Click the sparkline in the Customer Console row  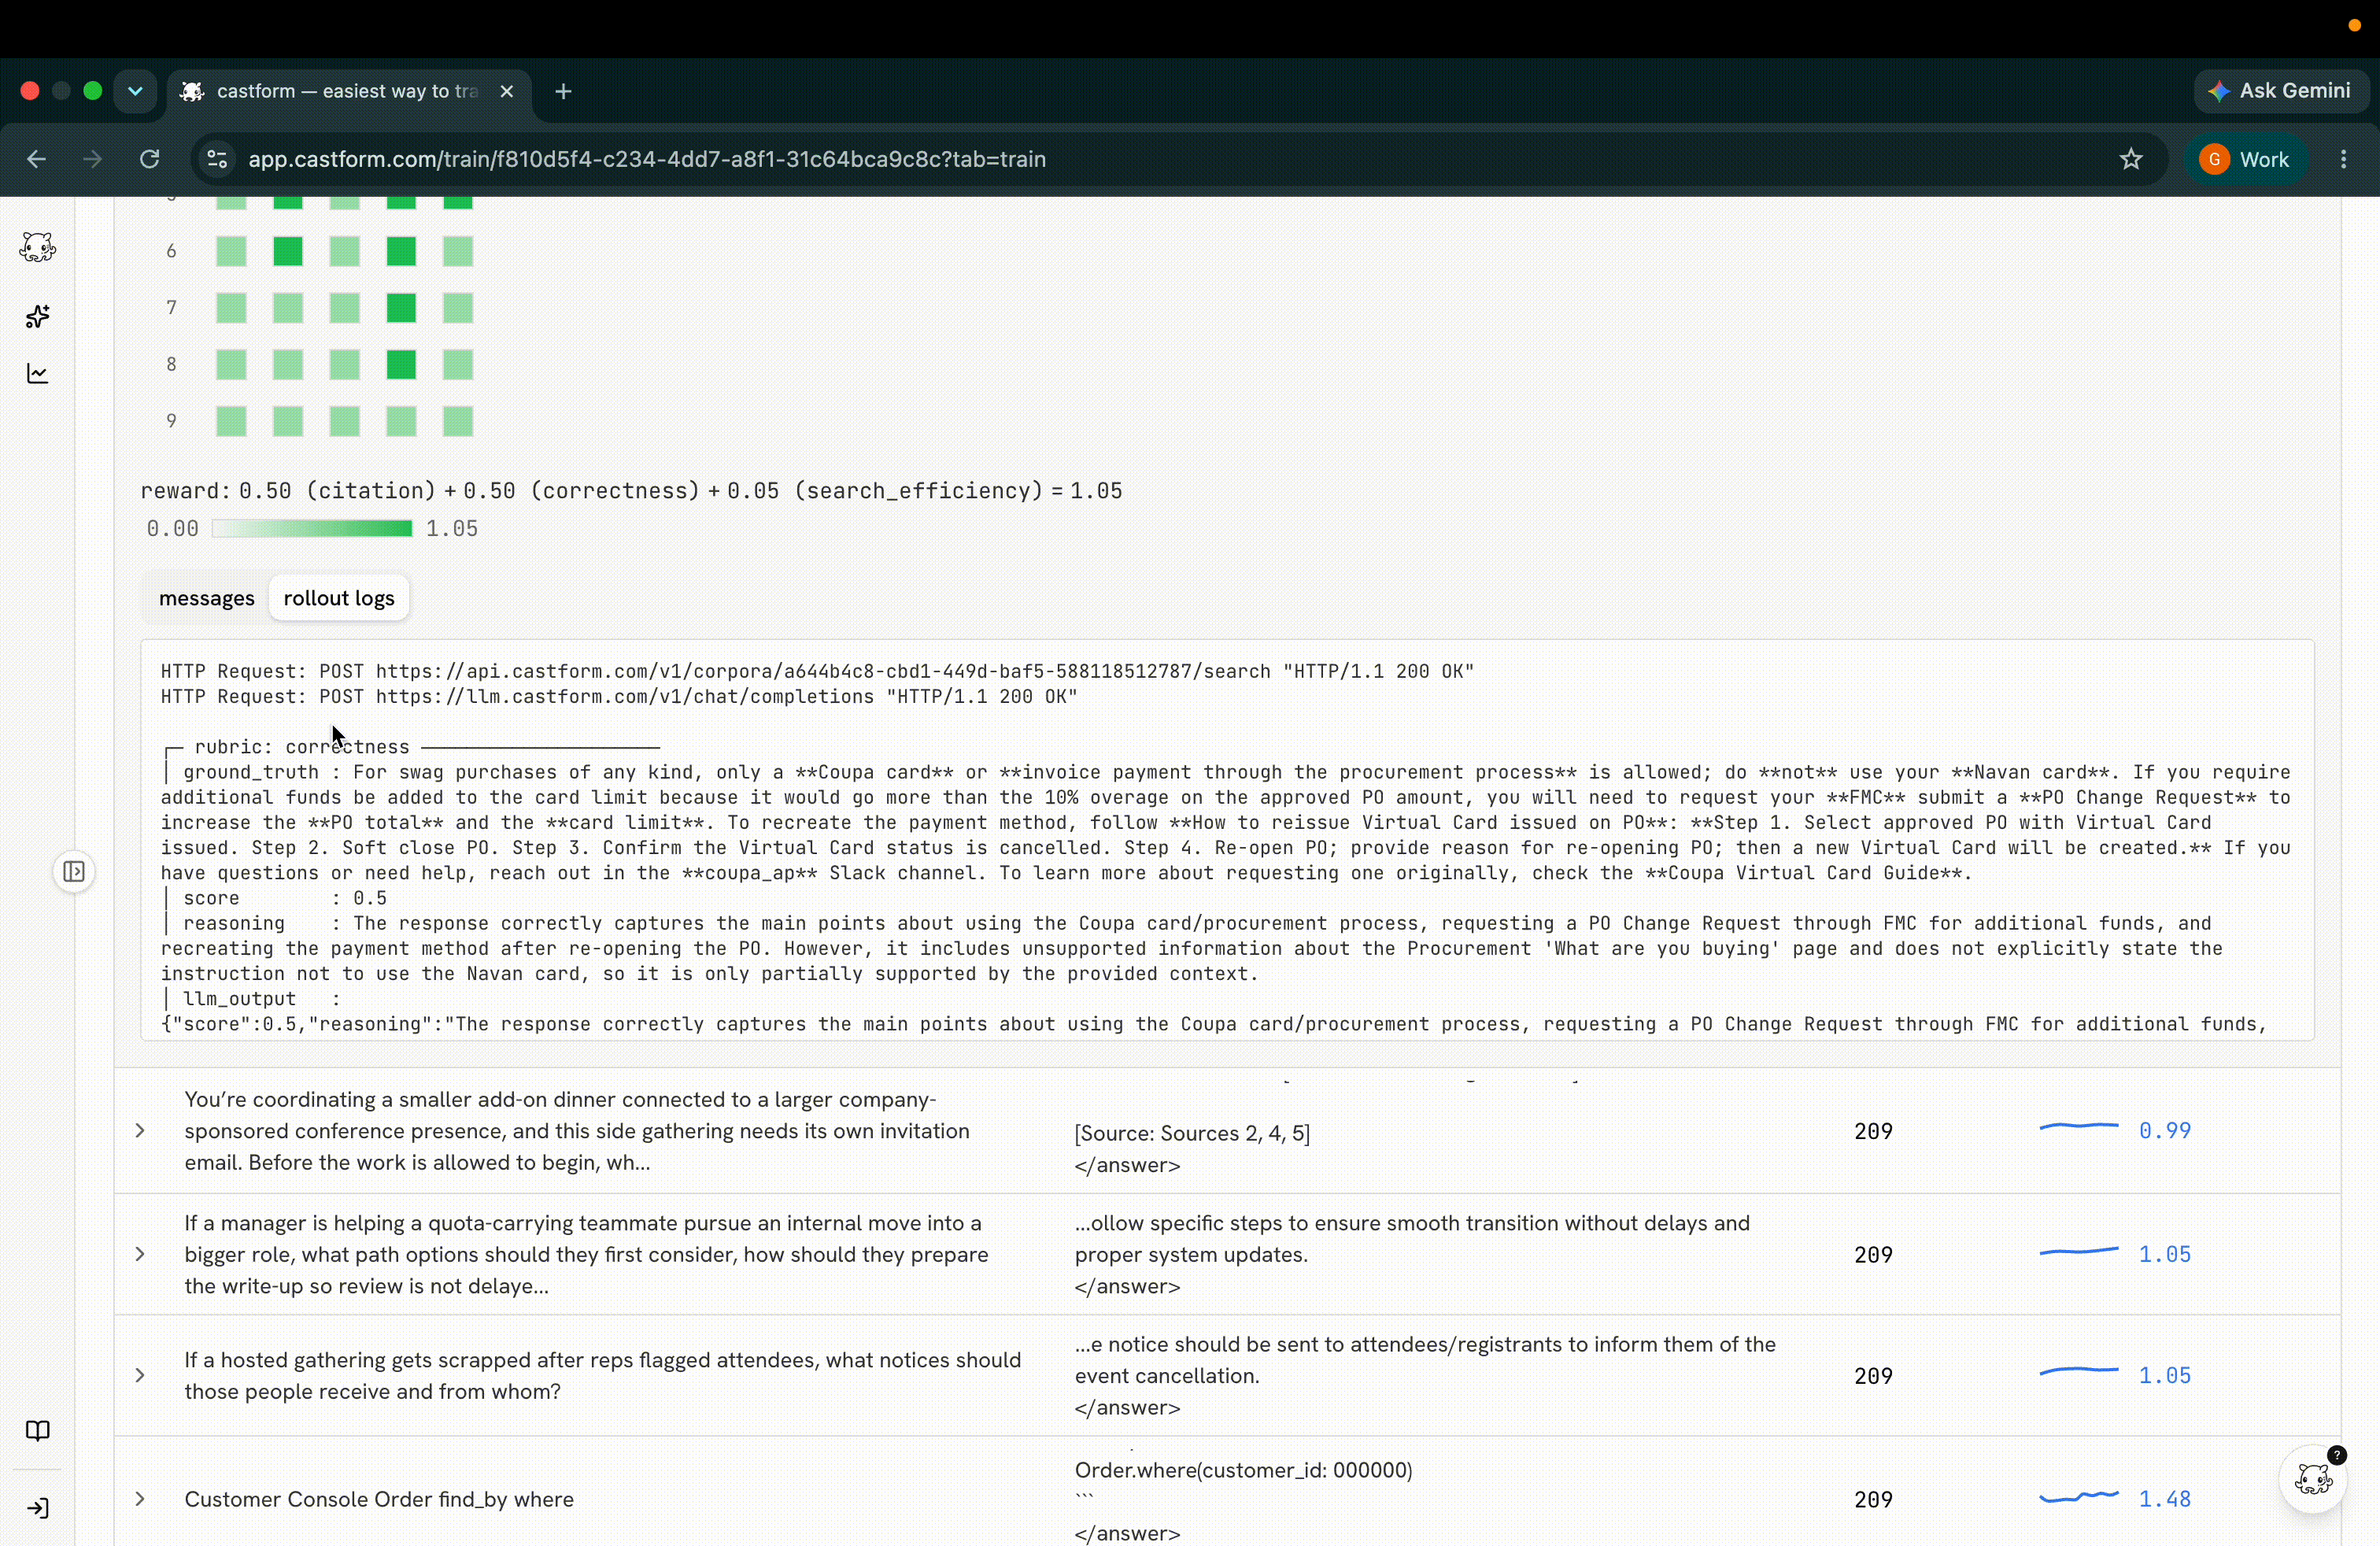coord(2079,1496)
